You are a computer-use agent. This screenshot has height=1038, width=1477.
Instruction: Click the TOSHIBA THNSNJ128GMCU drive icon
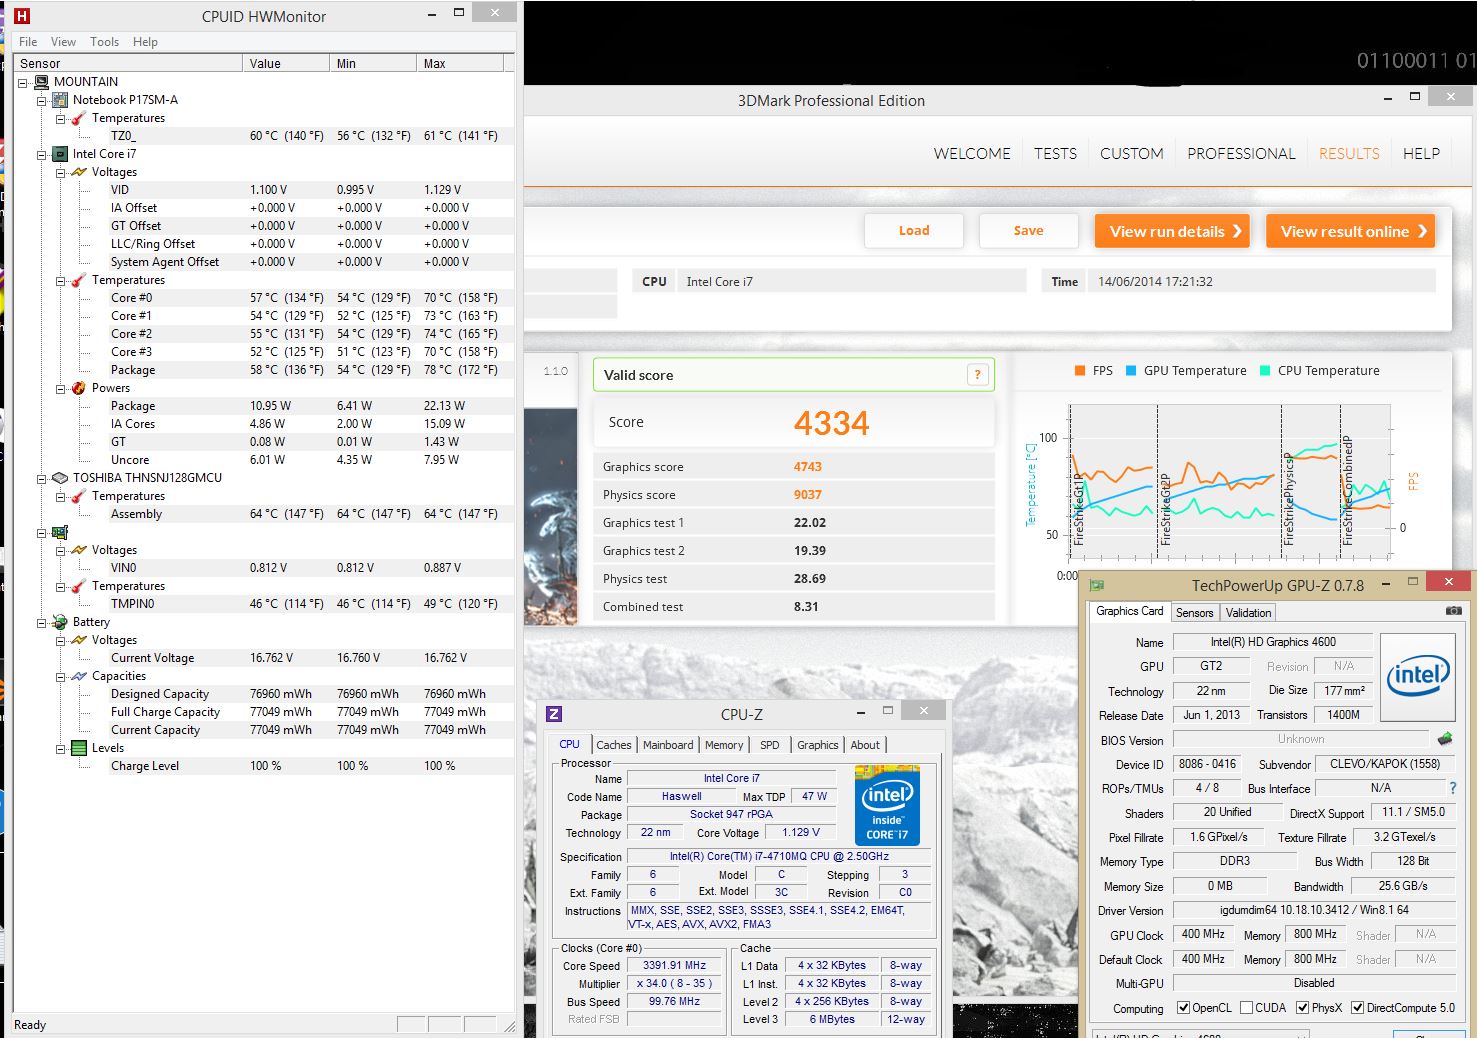[60, 478]
